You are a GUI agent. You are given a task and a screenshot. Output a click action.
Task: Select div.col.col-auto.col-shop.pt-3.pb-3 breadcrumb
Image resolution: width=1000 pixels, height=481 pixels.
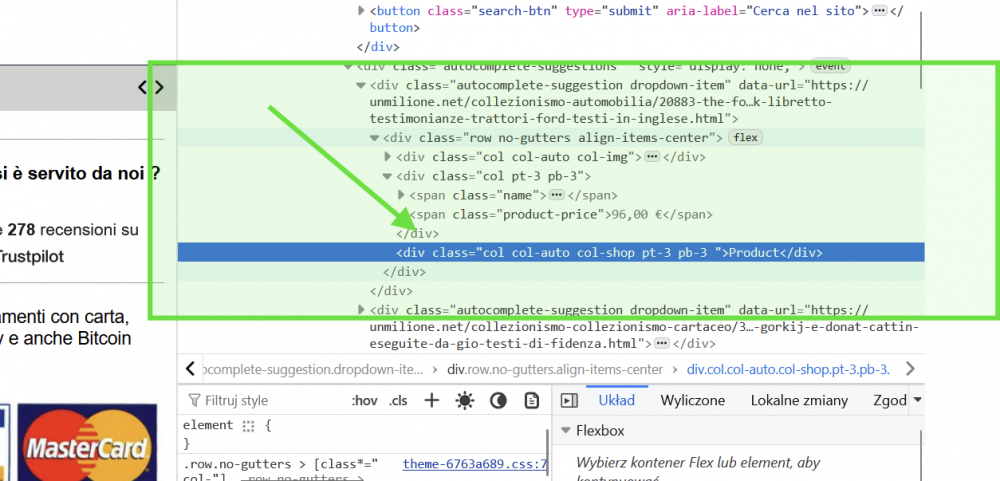788,369
